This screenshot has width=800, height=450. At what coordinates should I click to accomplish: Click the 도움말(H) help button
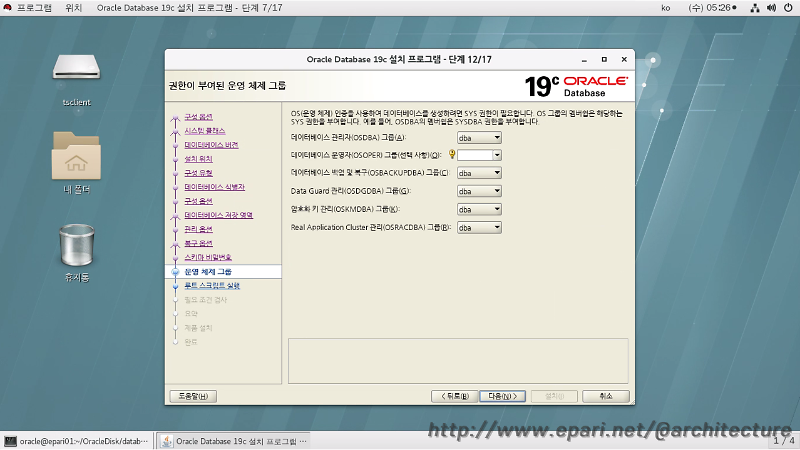click(x=193, y=396)
